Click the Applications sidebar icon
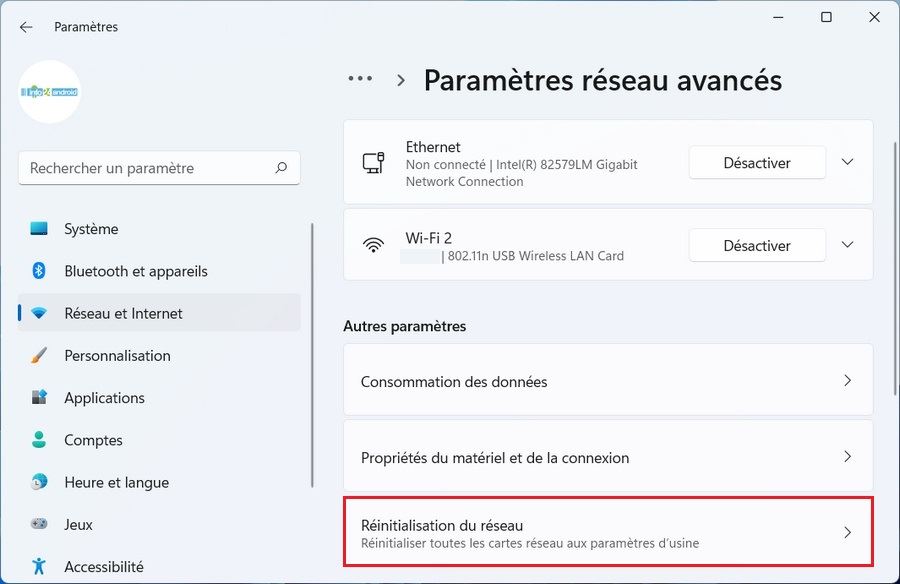The image size is (900, 584). (39, 397)
